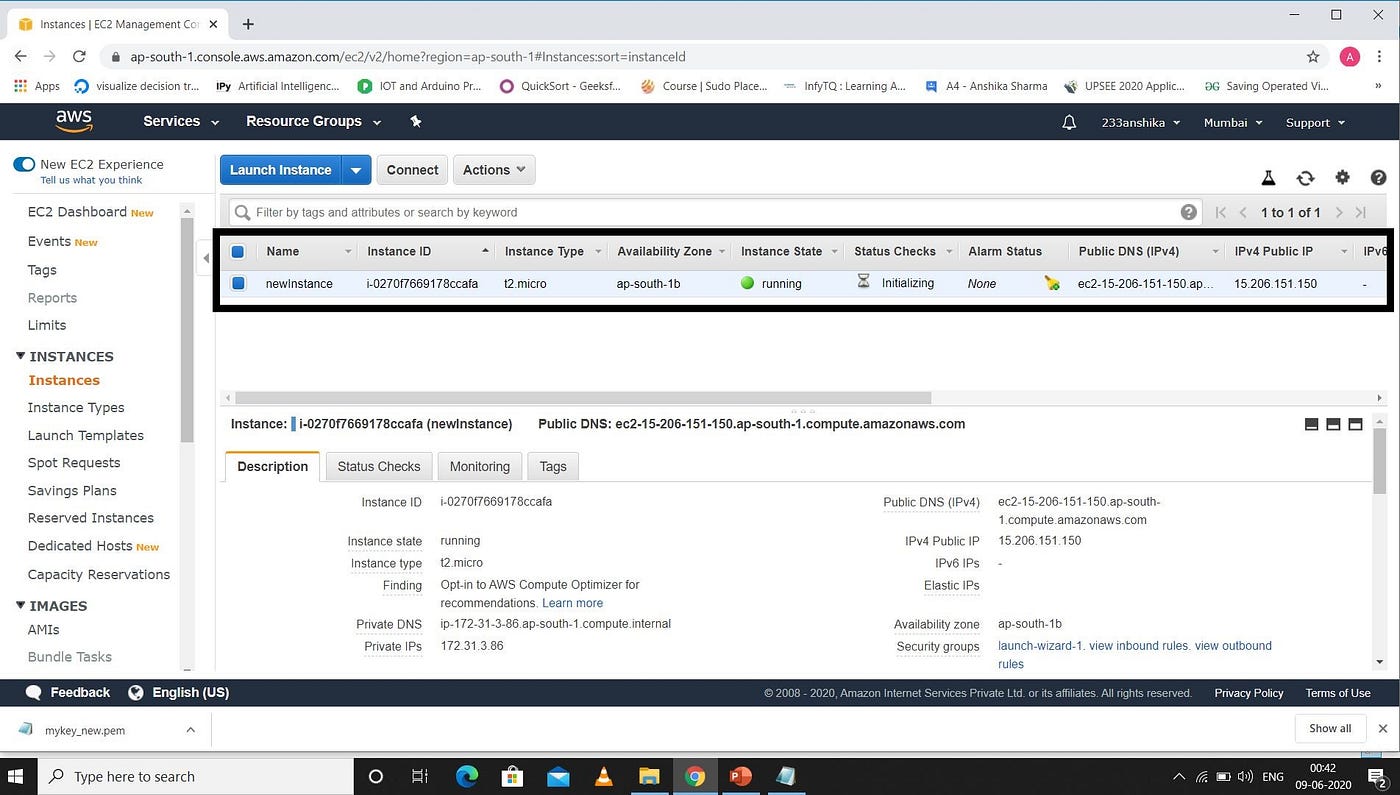The image size is (1400, 795).
Task: Open Launch Templates in the sidebar
Action: click(86, 435)
